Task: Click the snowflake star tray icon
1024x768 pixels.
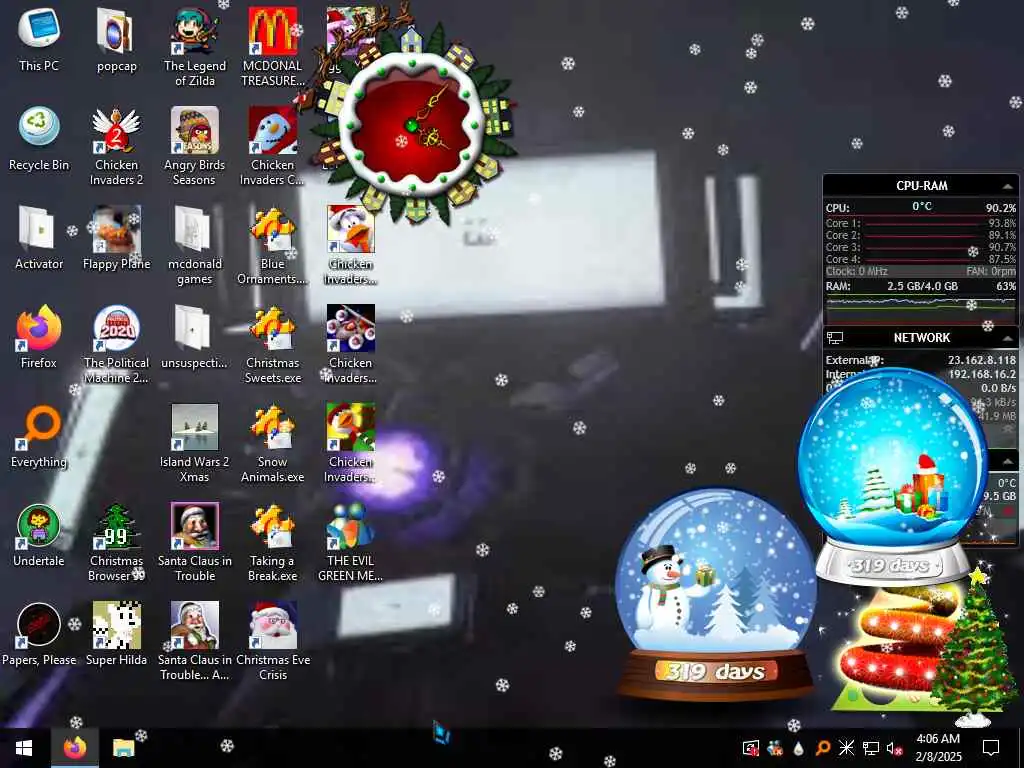Action: pyautogui.click(x=846, y=748)
